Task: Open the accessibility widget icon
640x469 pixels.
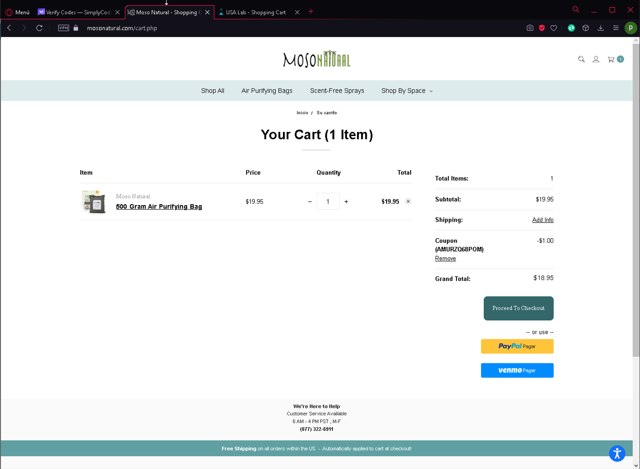Action: click(x=617, y=453)
